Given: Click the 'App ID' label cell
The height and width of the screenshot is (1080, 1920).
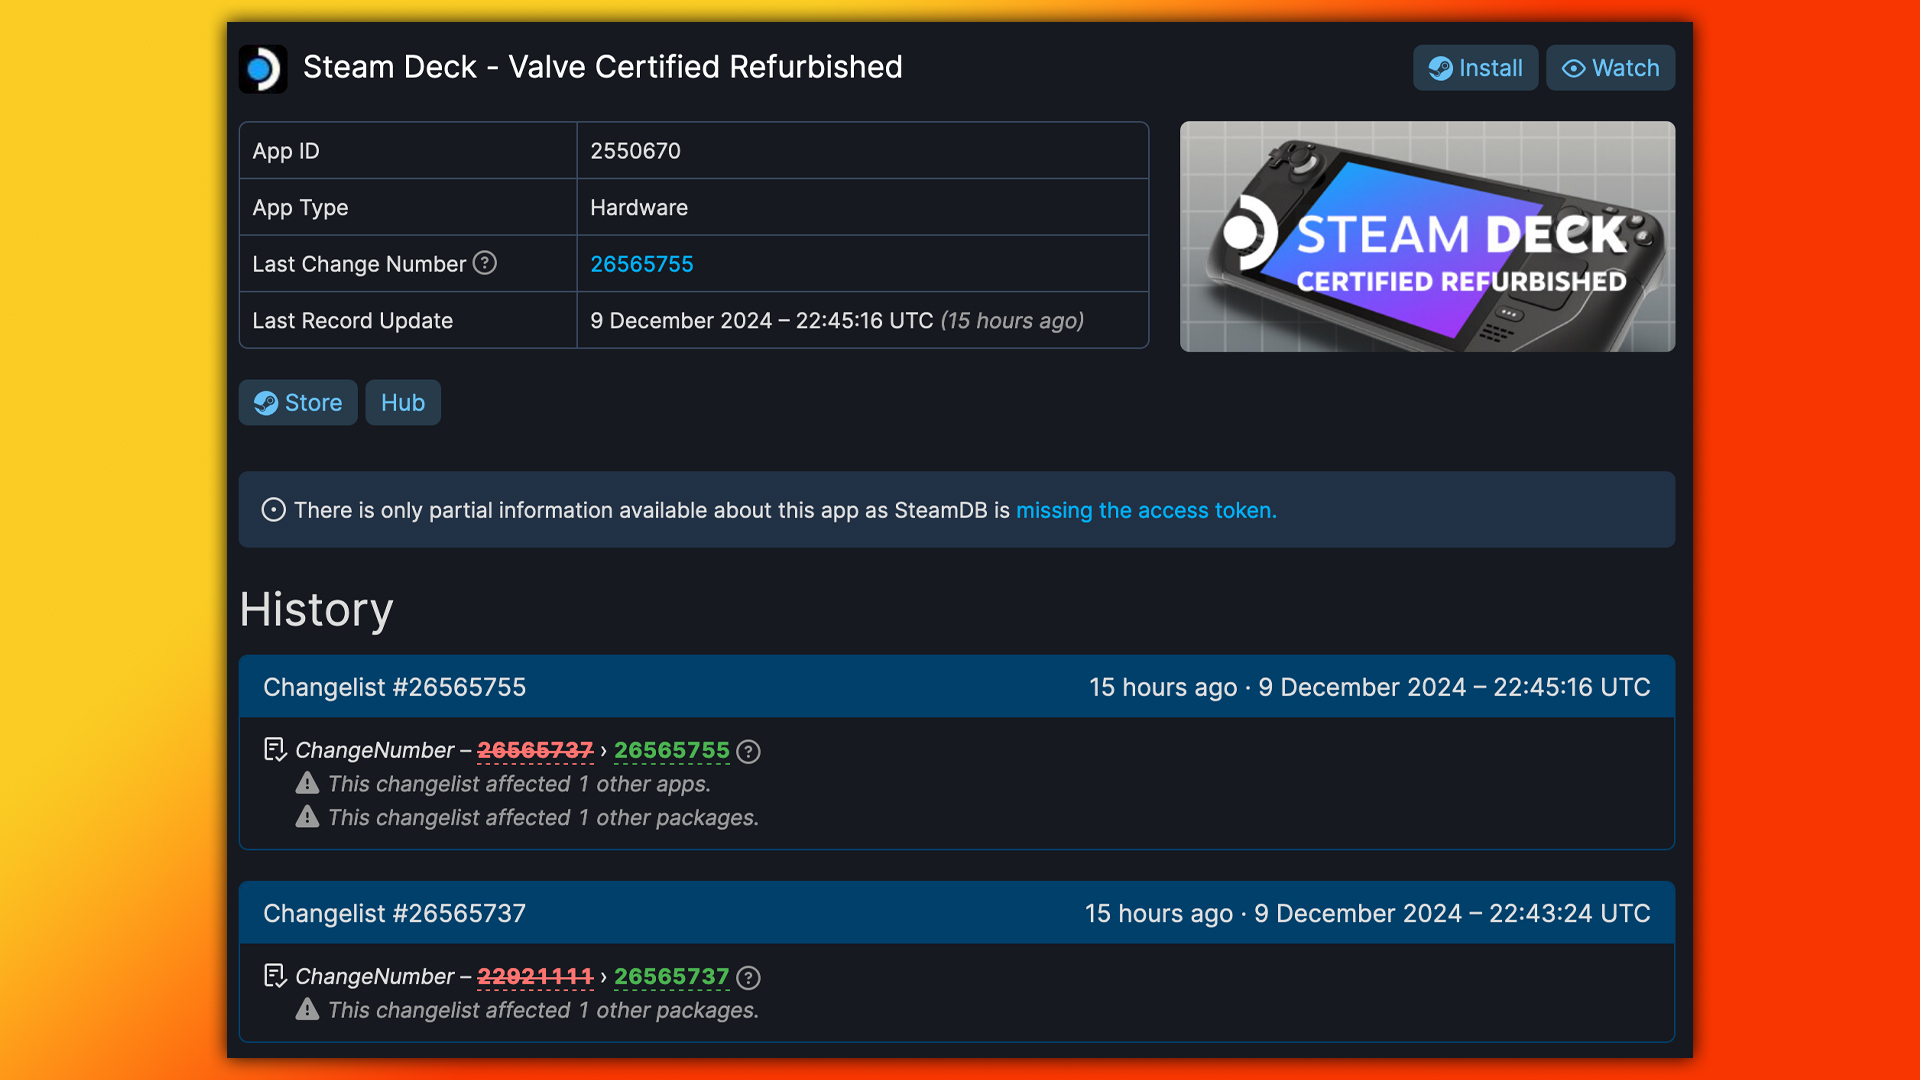Looking at the screenshot, I should (x=408, y=151).
